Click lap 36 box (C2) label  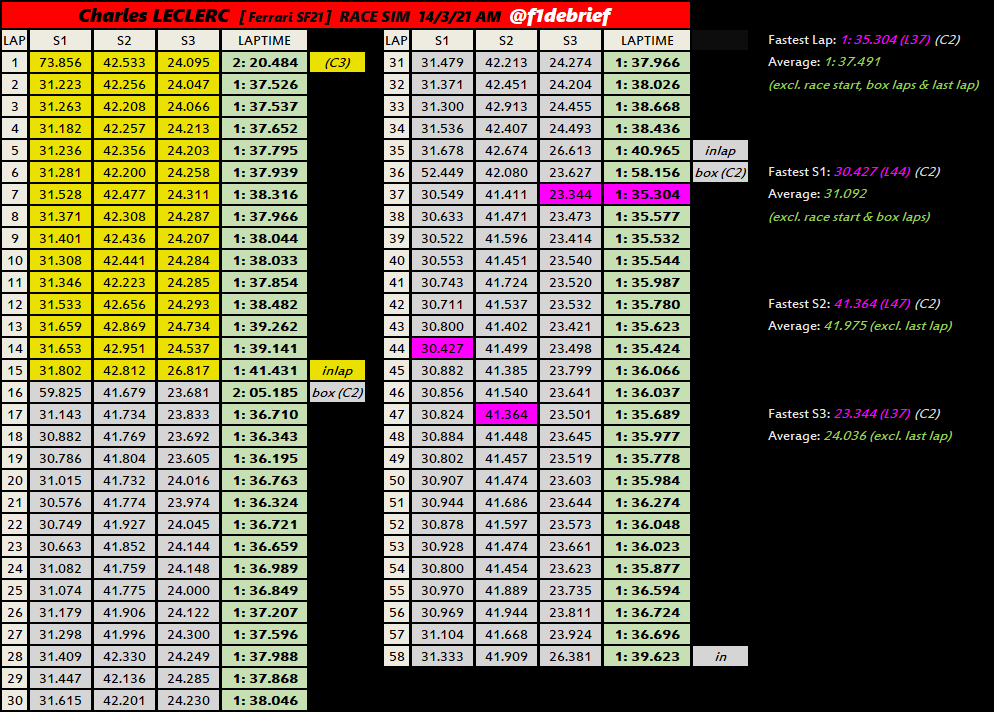click(x=720, y=172)
